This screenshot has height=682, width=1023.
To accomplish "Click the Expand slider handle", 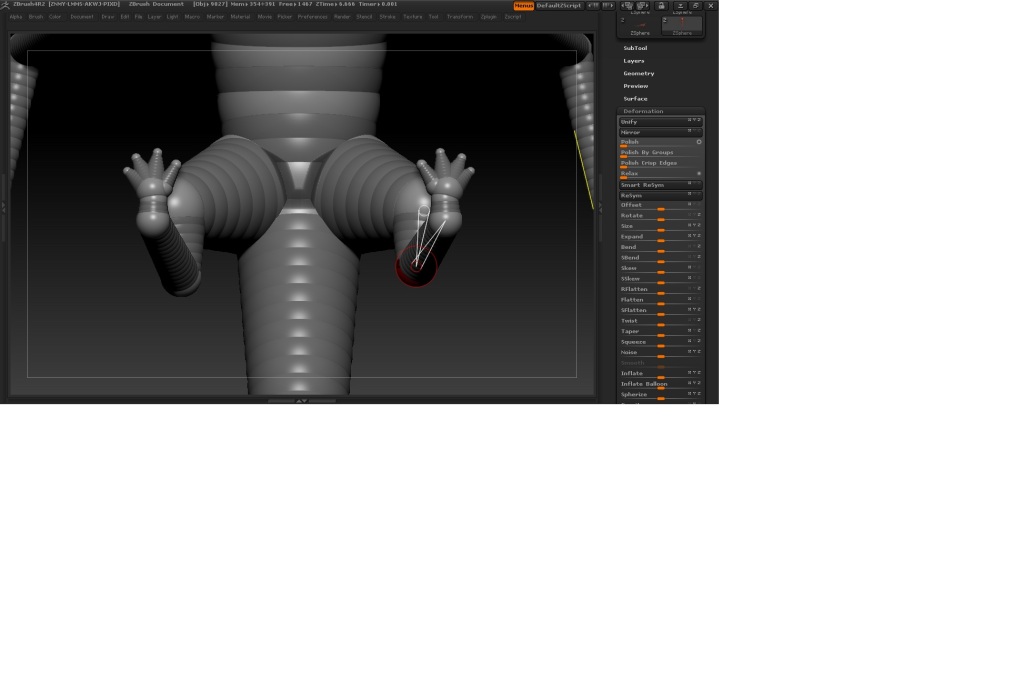I will 661,240.
